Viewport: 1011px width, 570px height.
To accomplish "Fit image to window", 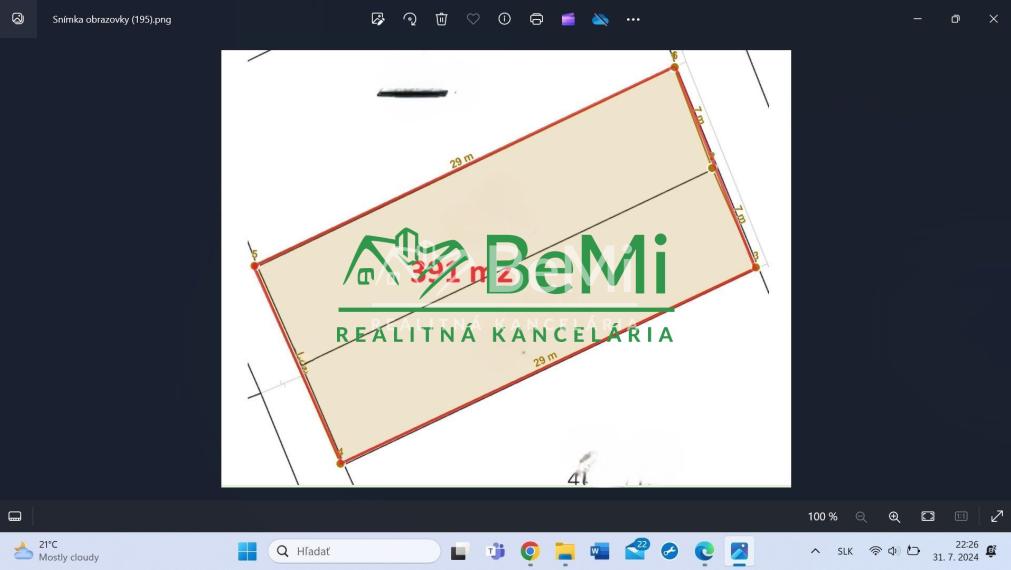I will (x=928, y=516).
